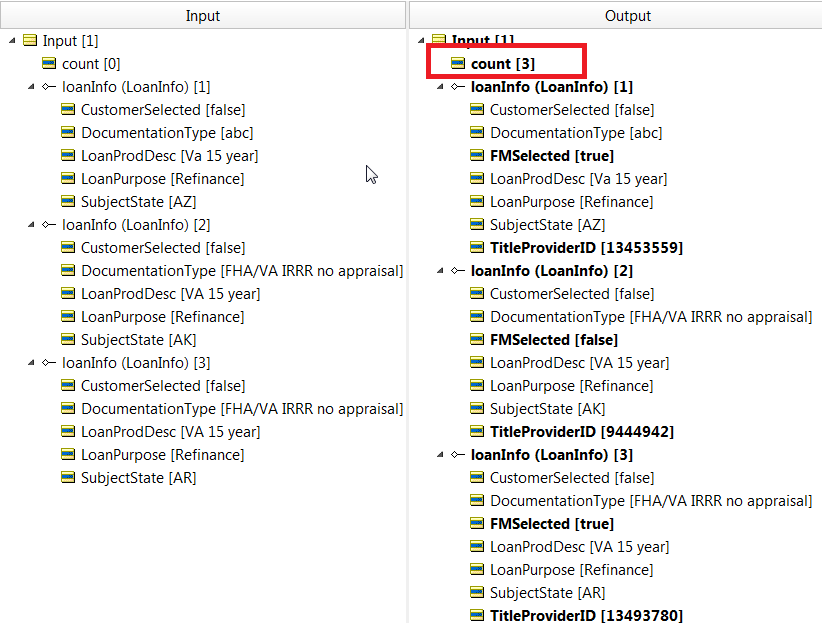Click the icon beside TitleProviderID [13453559]

(477, 247)
